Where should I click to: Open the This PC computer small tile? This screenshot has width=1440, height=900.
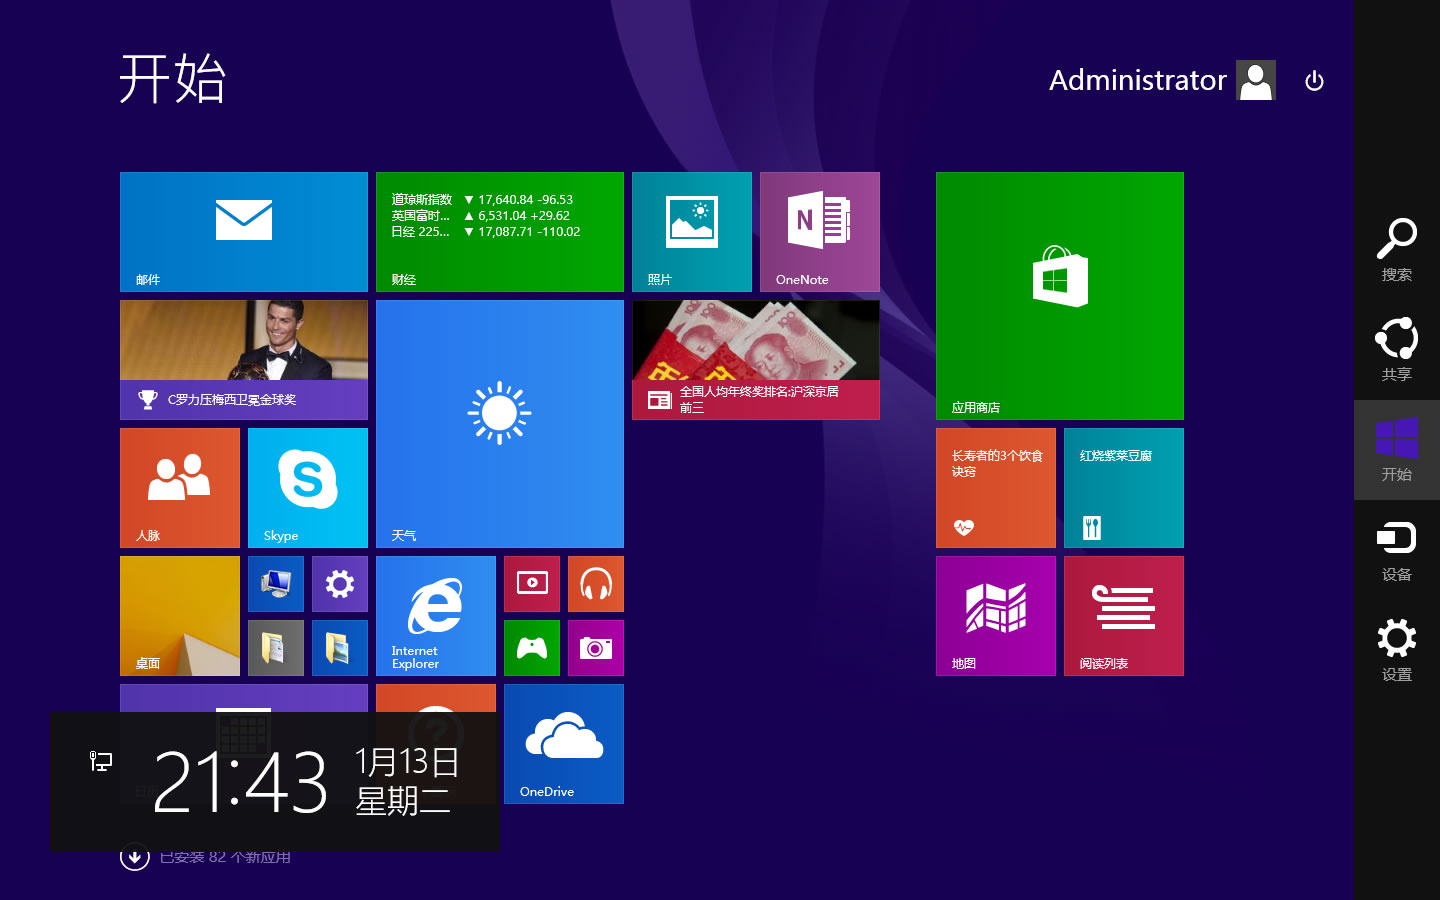pyautogui.click(x=276, y=584)
